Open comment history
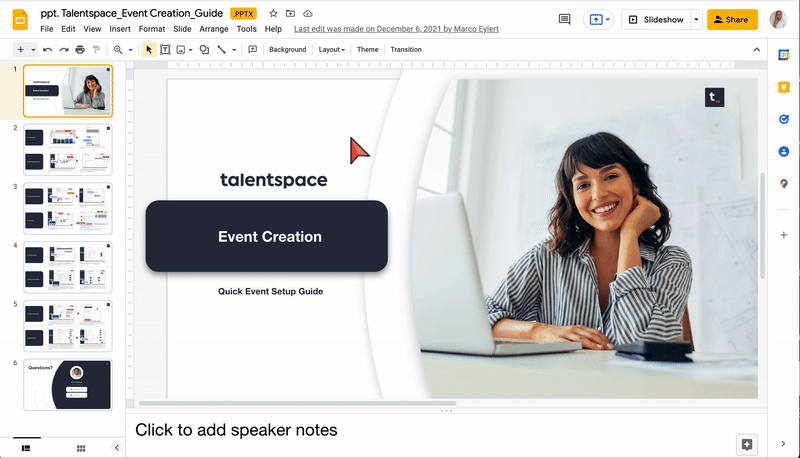This screenshot has height=458, width=800. click(x=564, y=19)
